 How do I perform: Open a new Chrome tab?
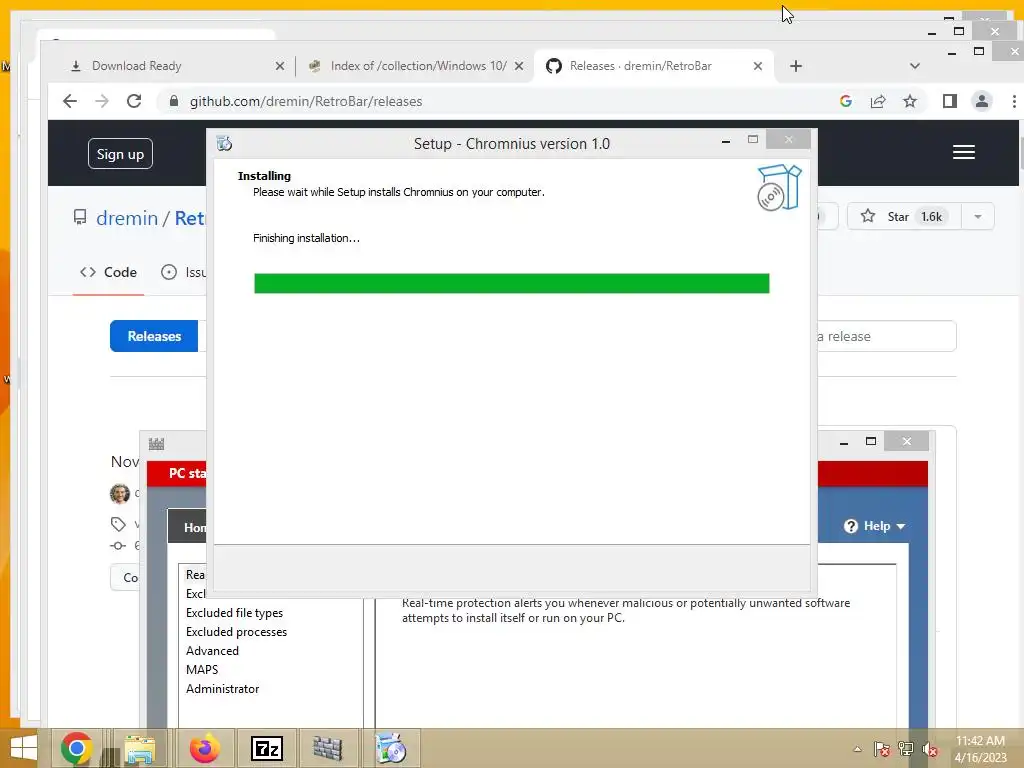[795, 66]
